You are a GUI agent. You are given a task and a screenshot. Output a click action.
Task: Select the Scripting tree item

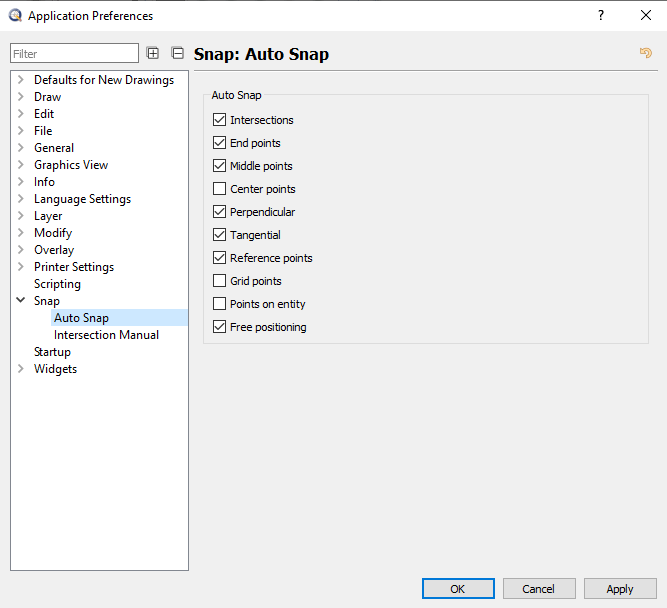click(x=57, y=284)
